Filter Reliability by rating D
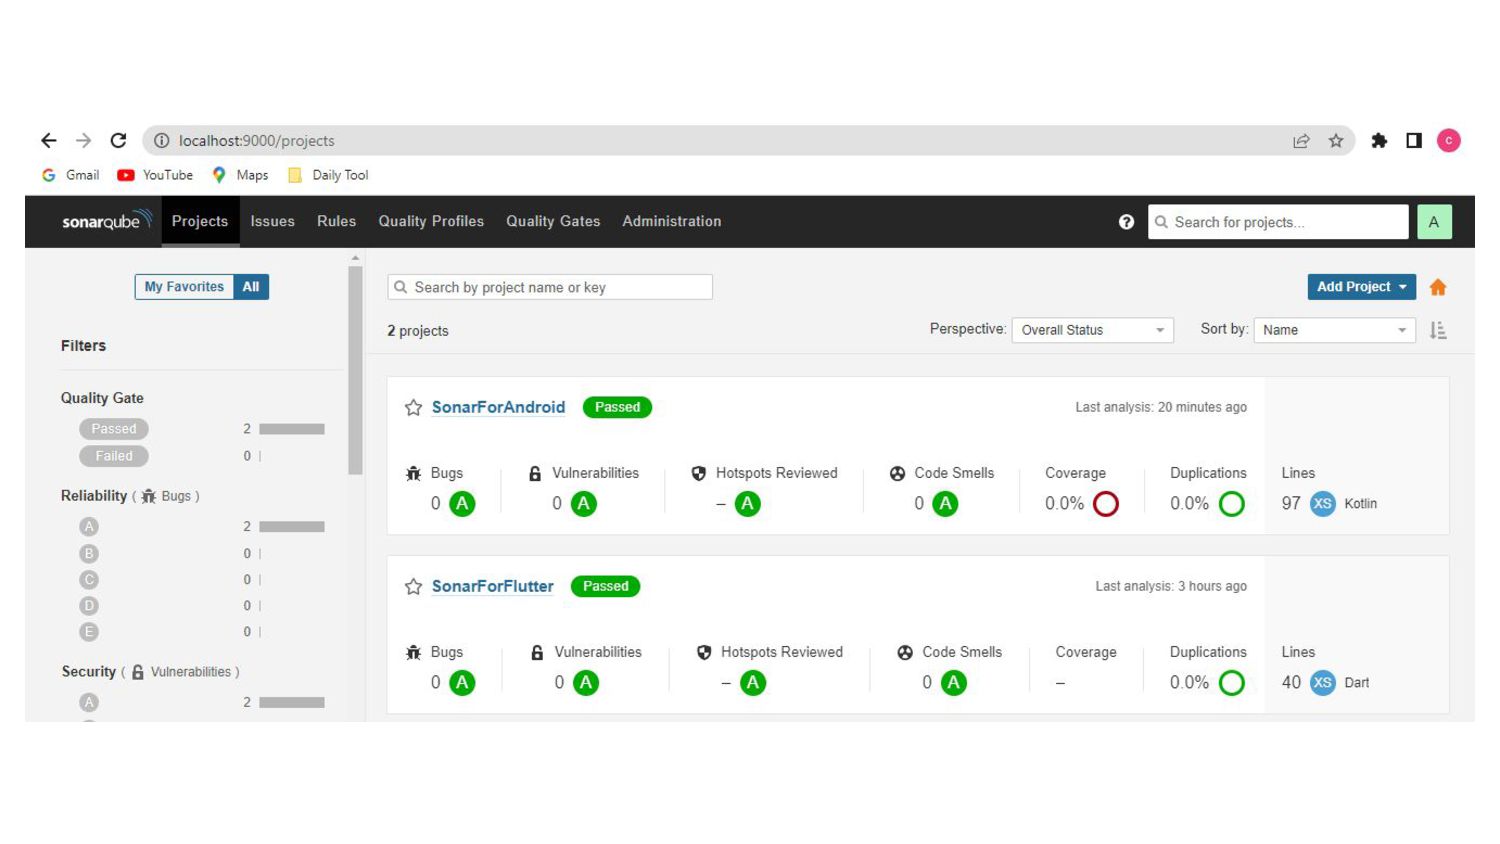Image resolution: width=1500 pixels, height=844 pixels. (x=89, y=606)
